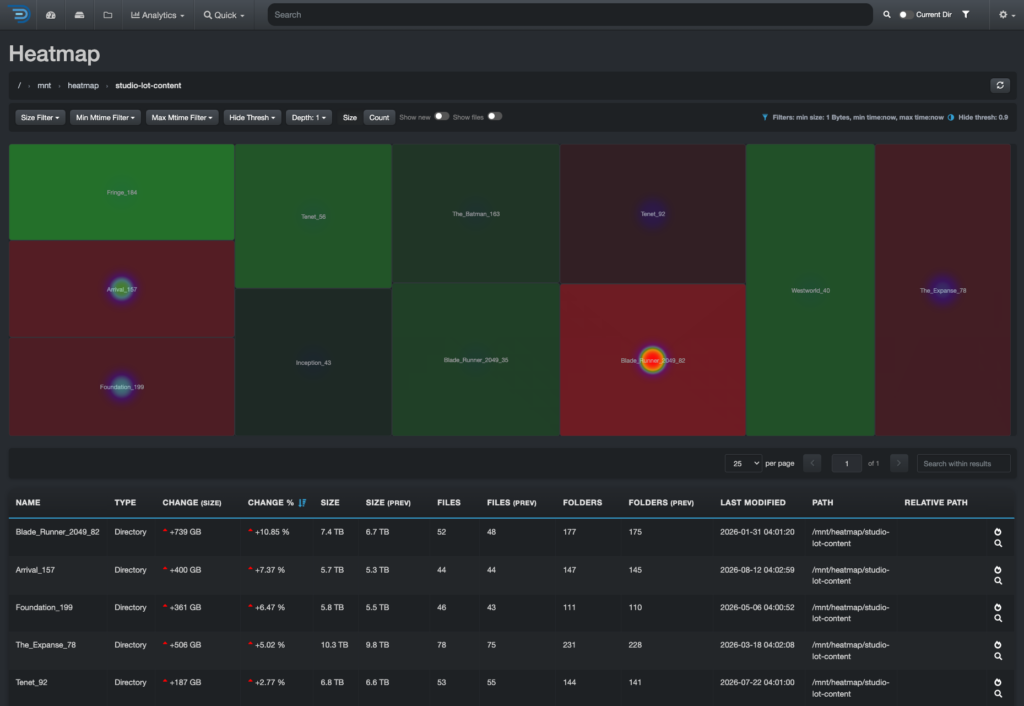1024x706 pixels.
Task: Click the pie chart icon for The_Expanse_78
Action: pyautogui.click(x=998, y=645)
